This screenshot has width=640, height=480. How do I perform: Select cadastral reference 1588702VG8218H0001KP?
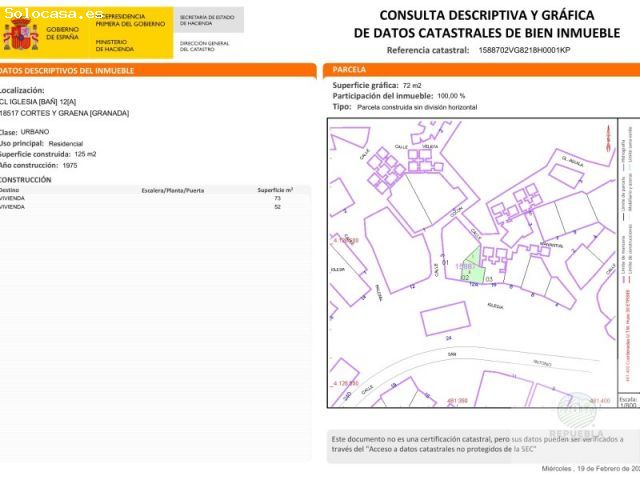524,50
